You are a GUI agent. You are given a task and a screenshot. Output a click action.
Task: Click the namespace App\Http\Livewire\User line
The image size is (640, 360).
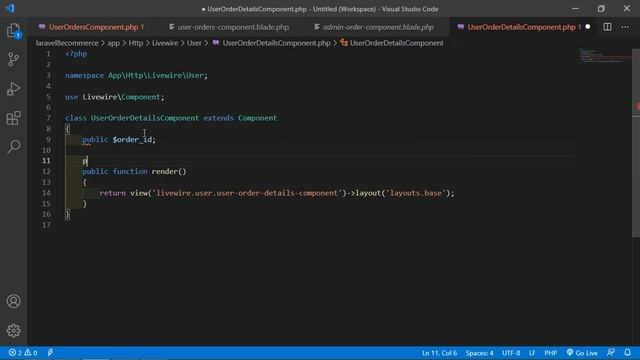pyautogui.click(x=136, y=76)
